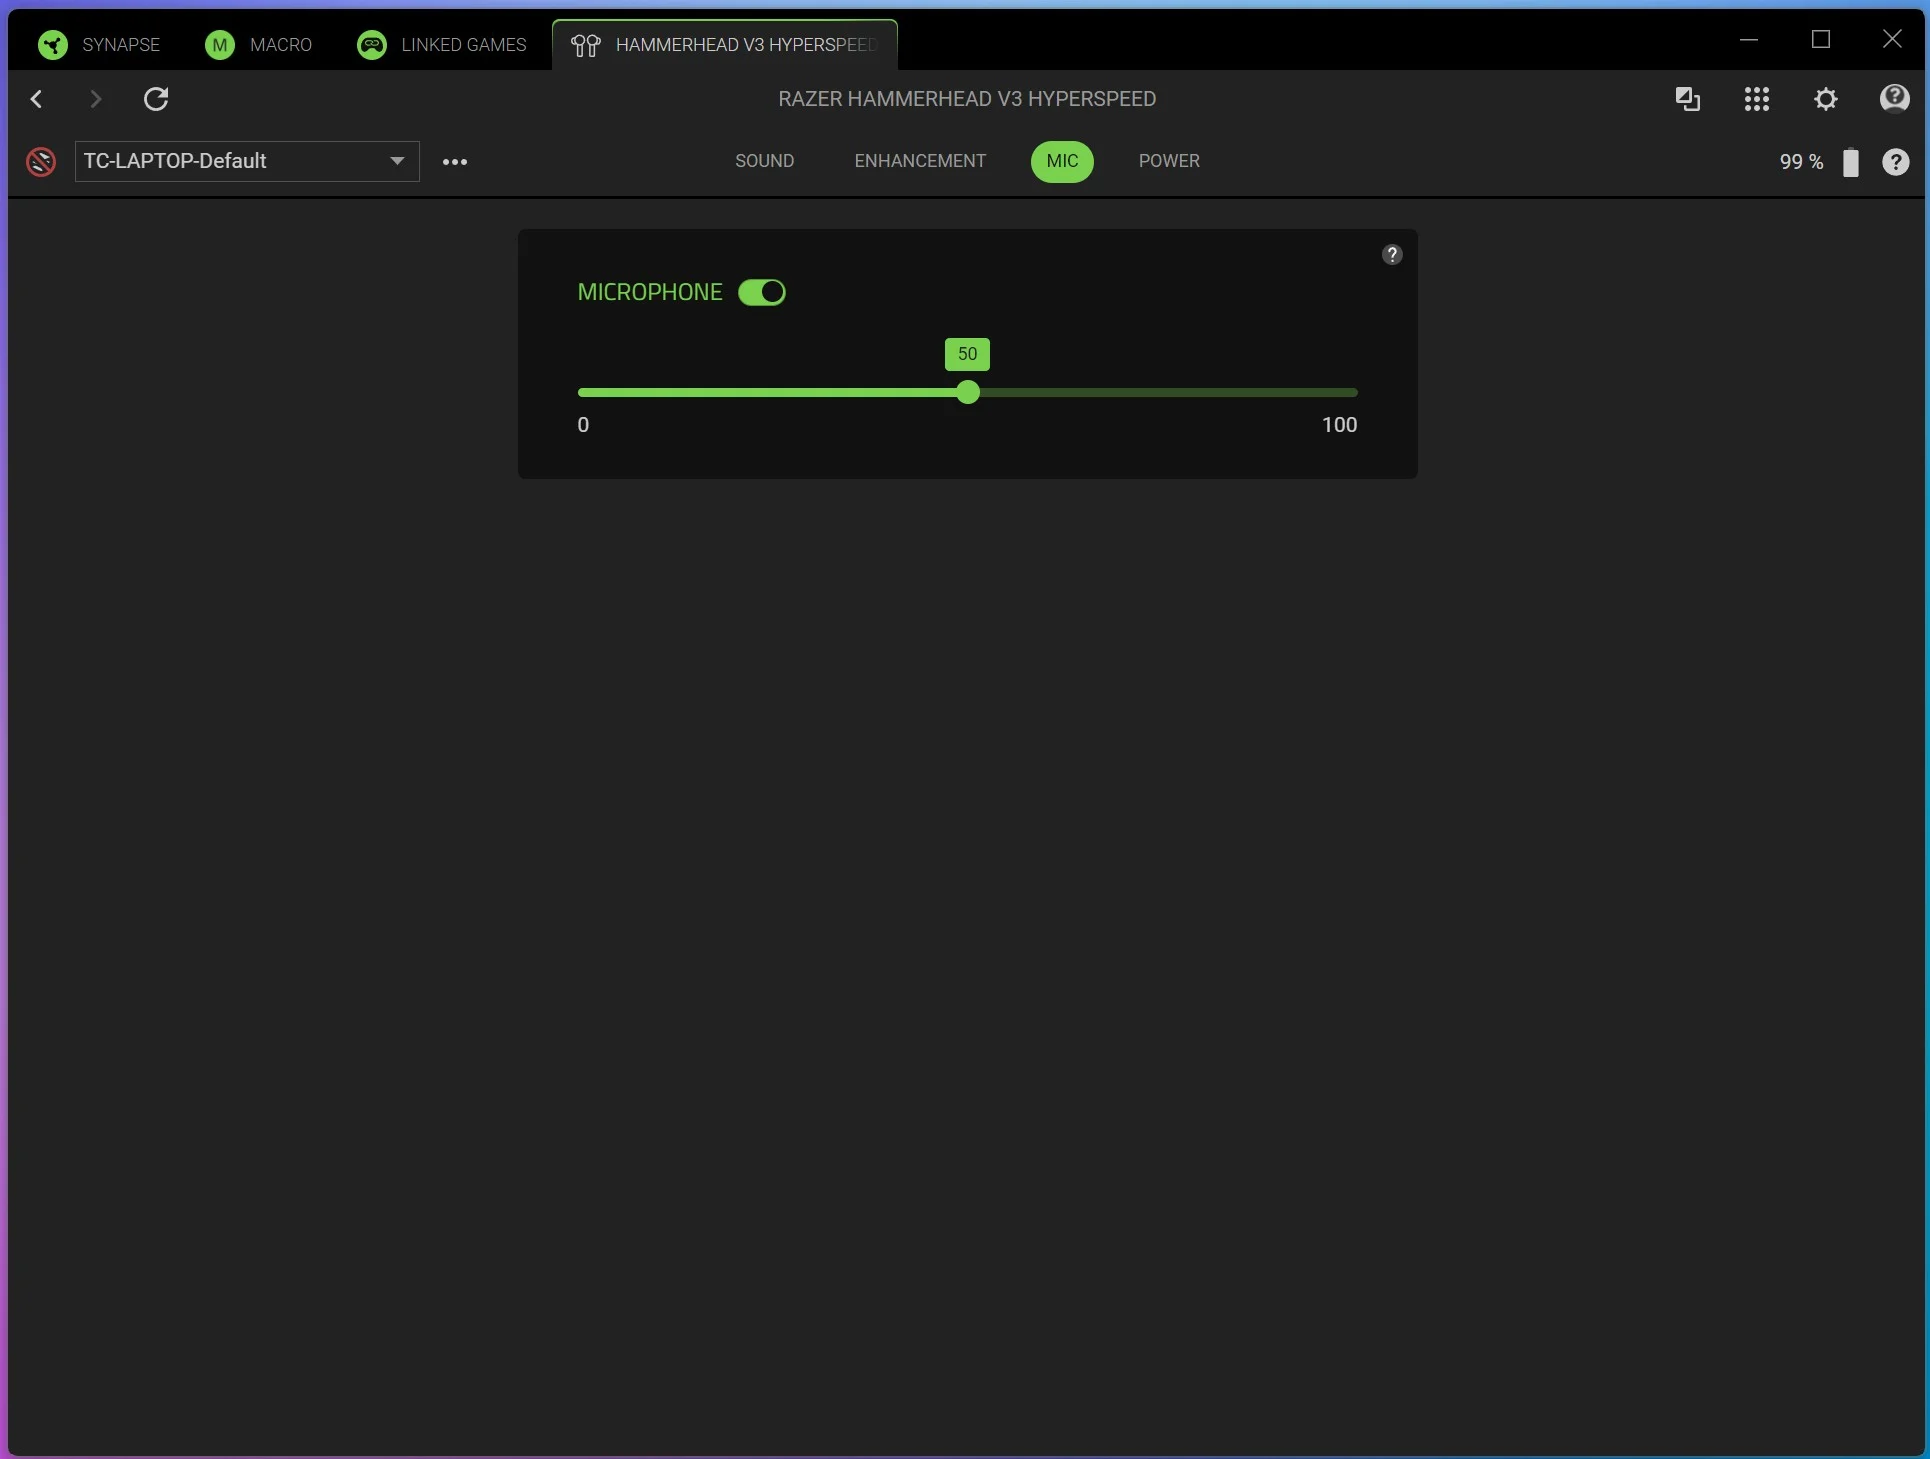The height and width of the screenshot is (1459, 1930).
Task: Select the Hammerhead V3 Hyperspeed tab
Action: click(x=724, y=44)
